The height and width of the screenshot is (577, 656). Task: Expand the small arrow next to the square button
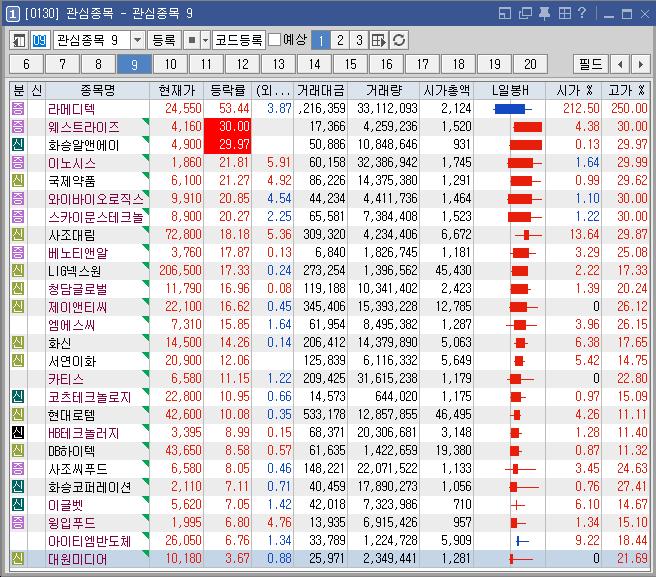tap(205, 41)
